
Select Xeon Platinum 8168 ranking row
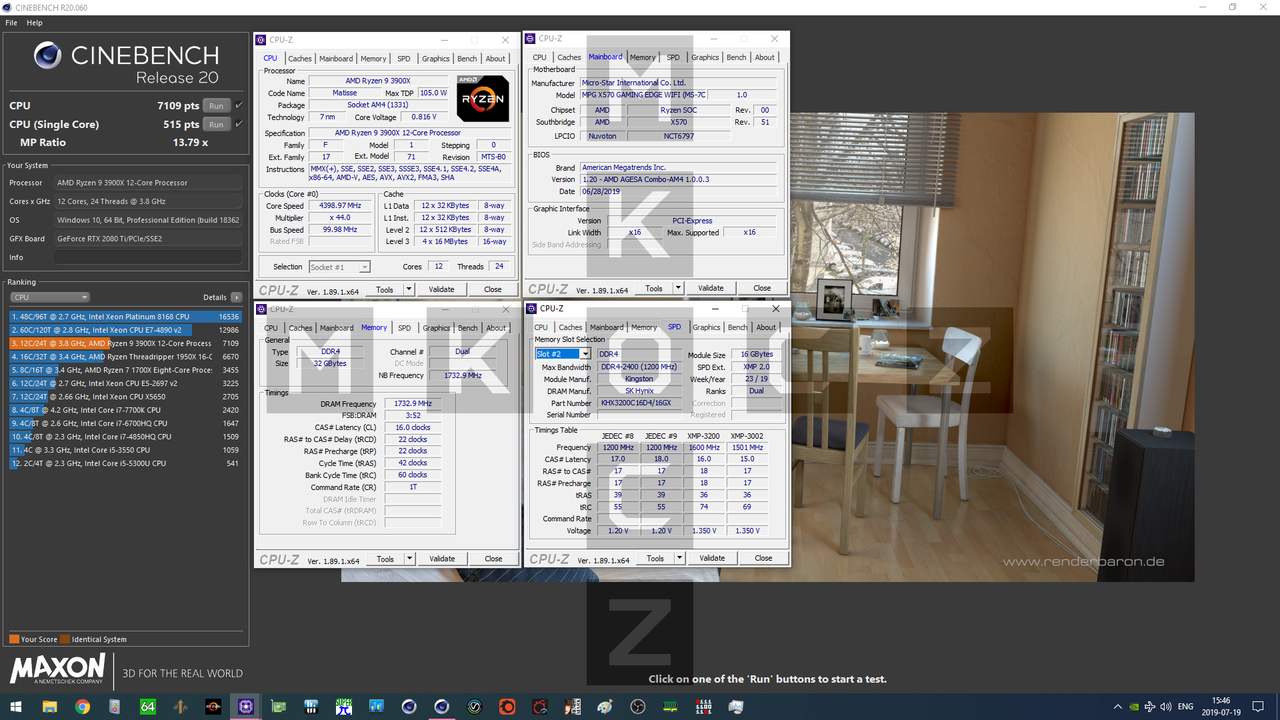125,316
